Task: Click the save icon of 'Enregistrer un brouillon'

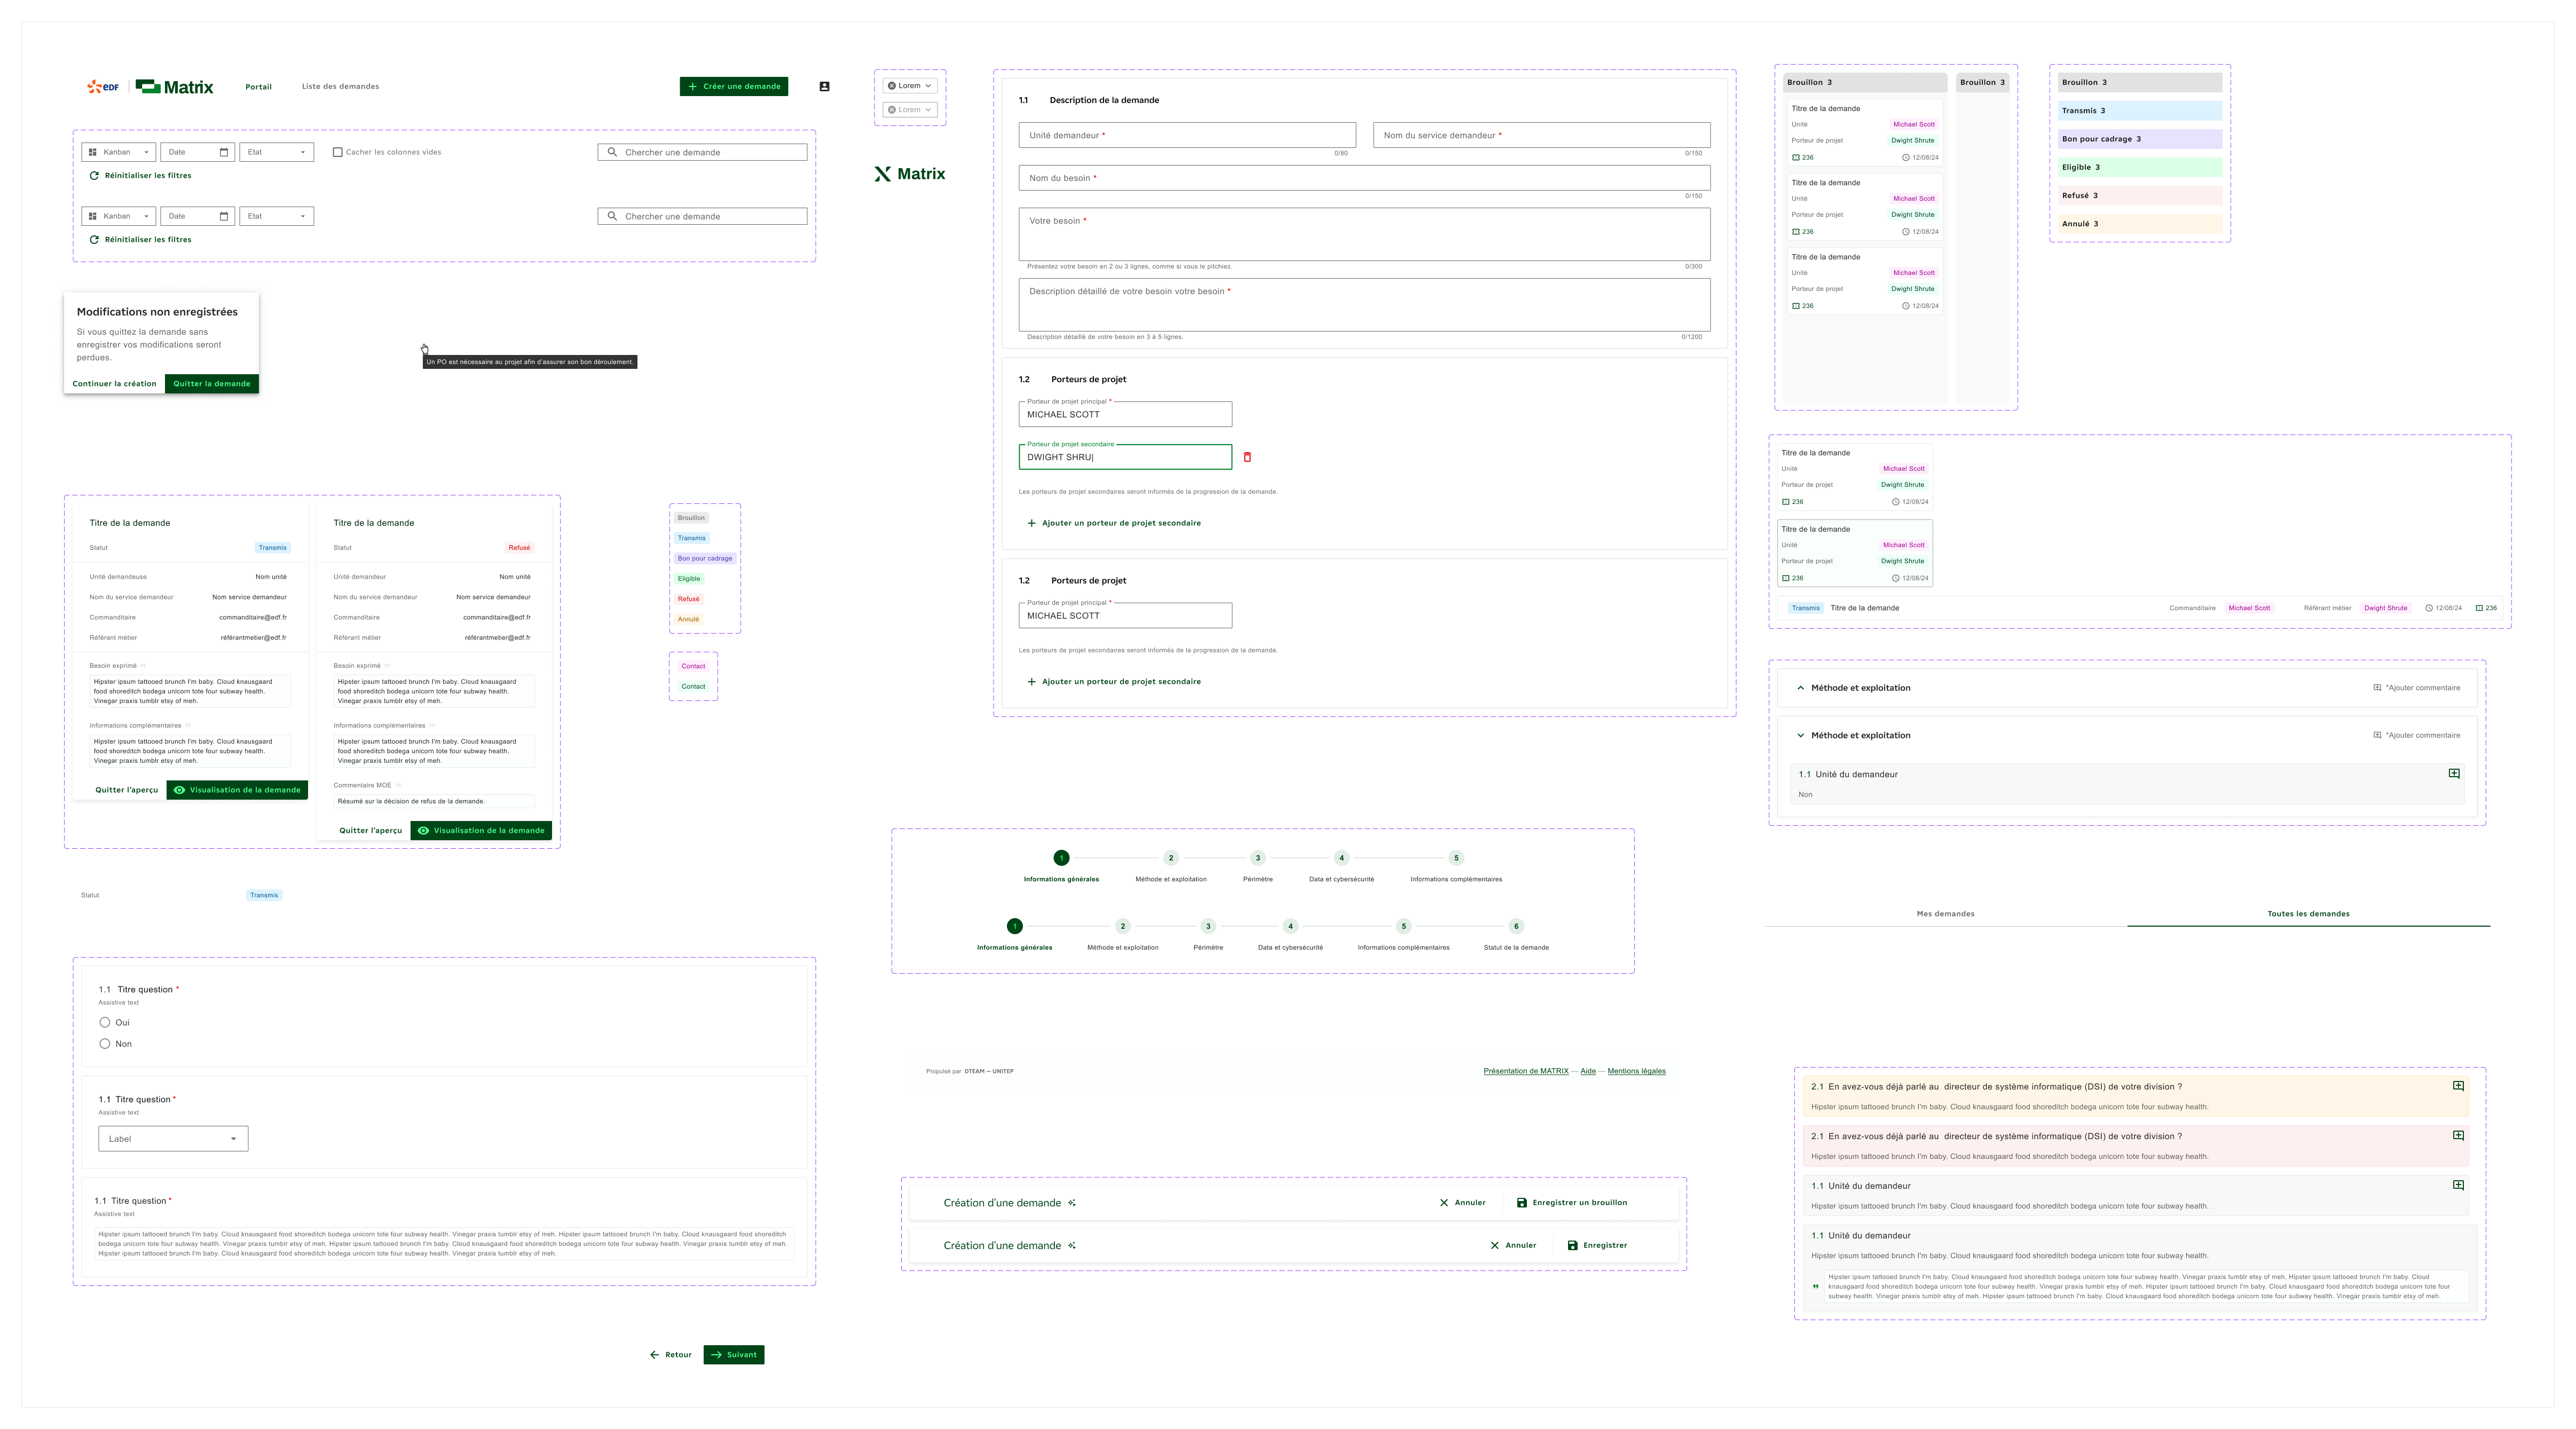Action: pyautogui.click(x=1522, y=1203)
